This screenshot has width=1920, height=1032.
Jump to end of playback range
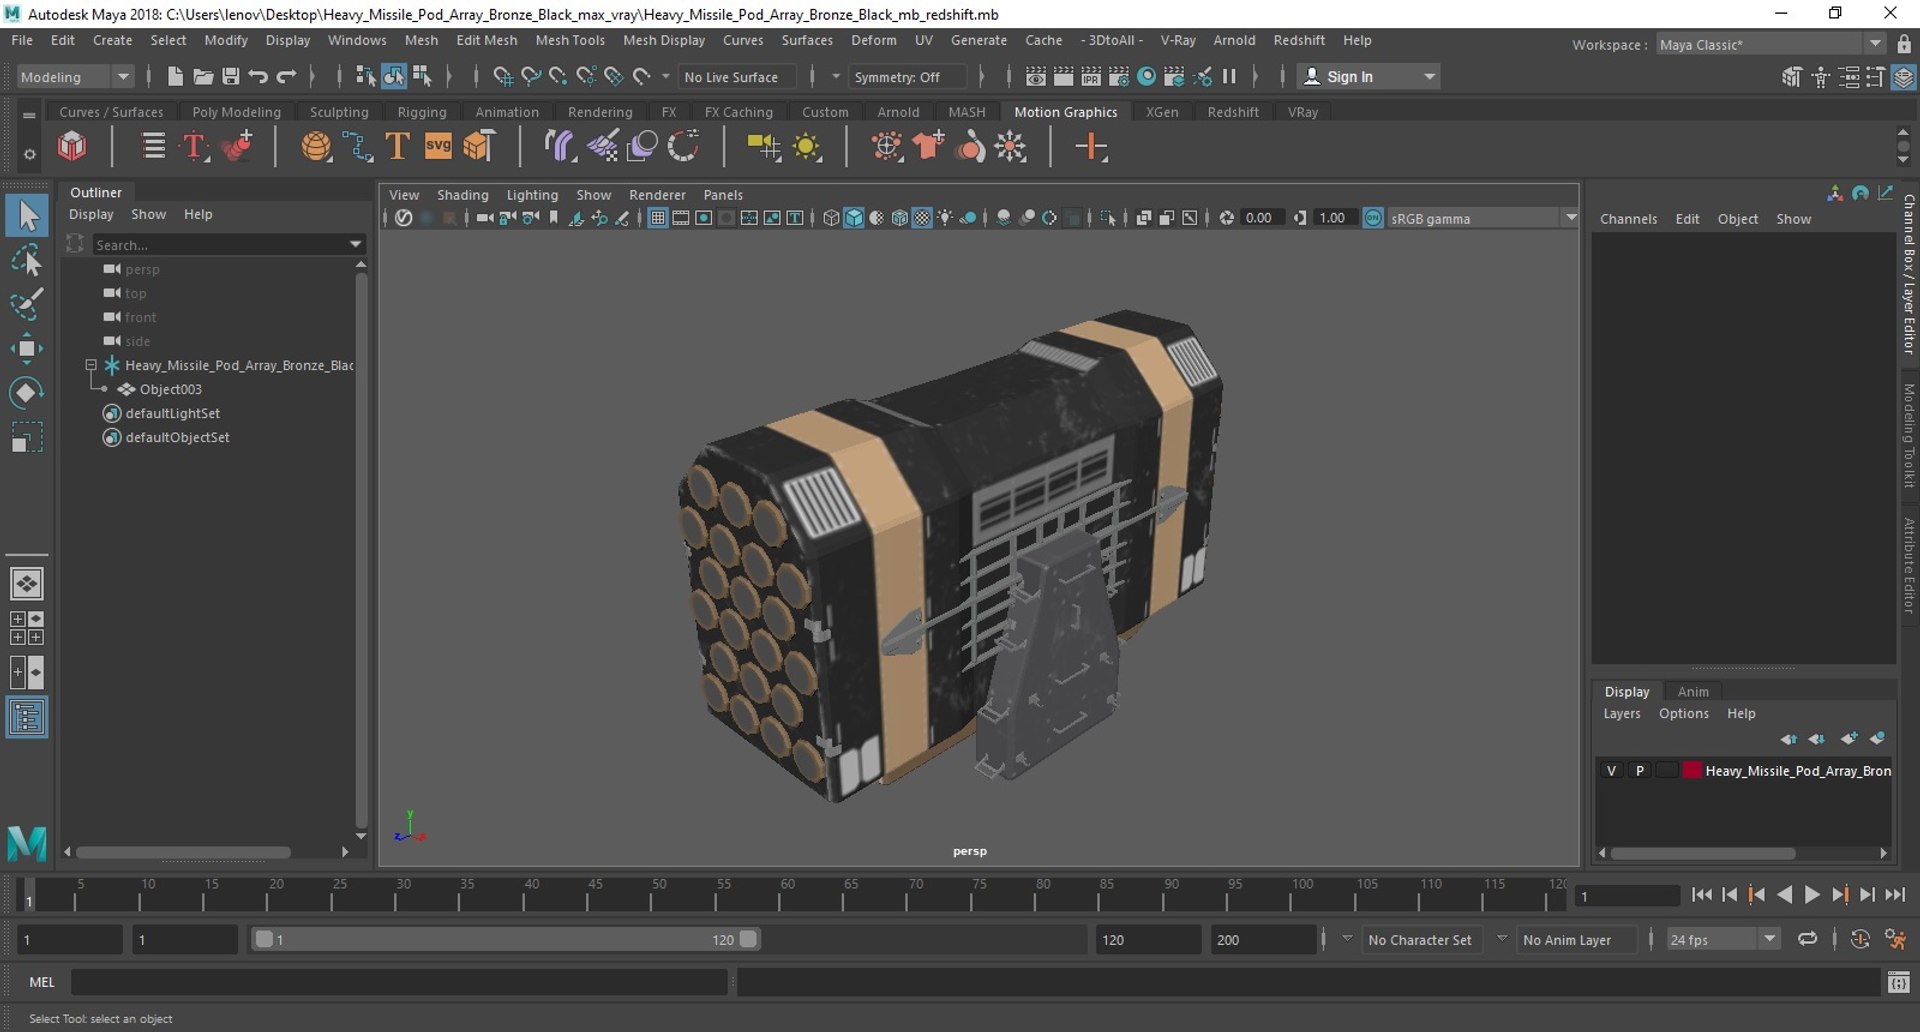pos(1894,895)
